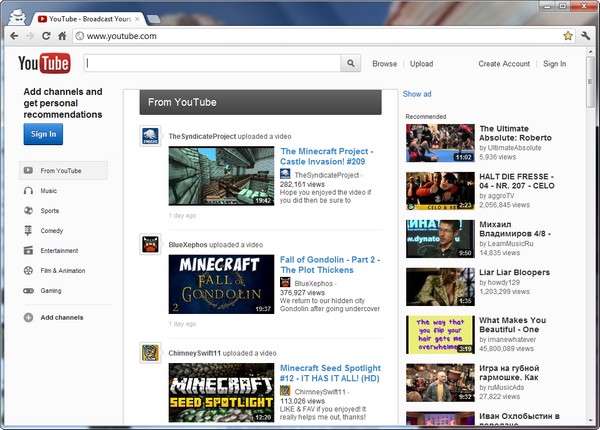This screenshot has width=600, height=430.
Task: Click TheSyndicateProject uploader name in feed
Action: [202, 136]
